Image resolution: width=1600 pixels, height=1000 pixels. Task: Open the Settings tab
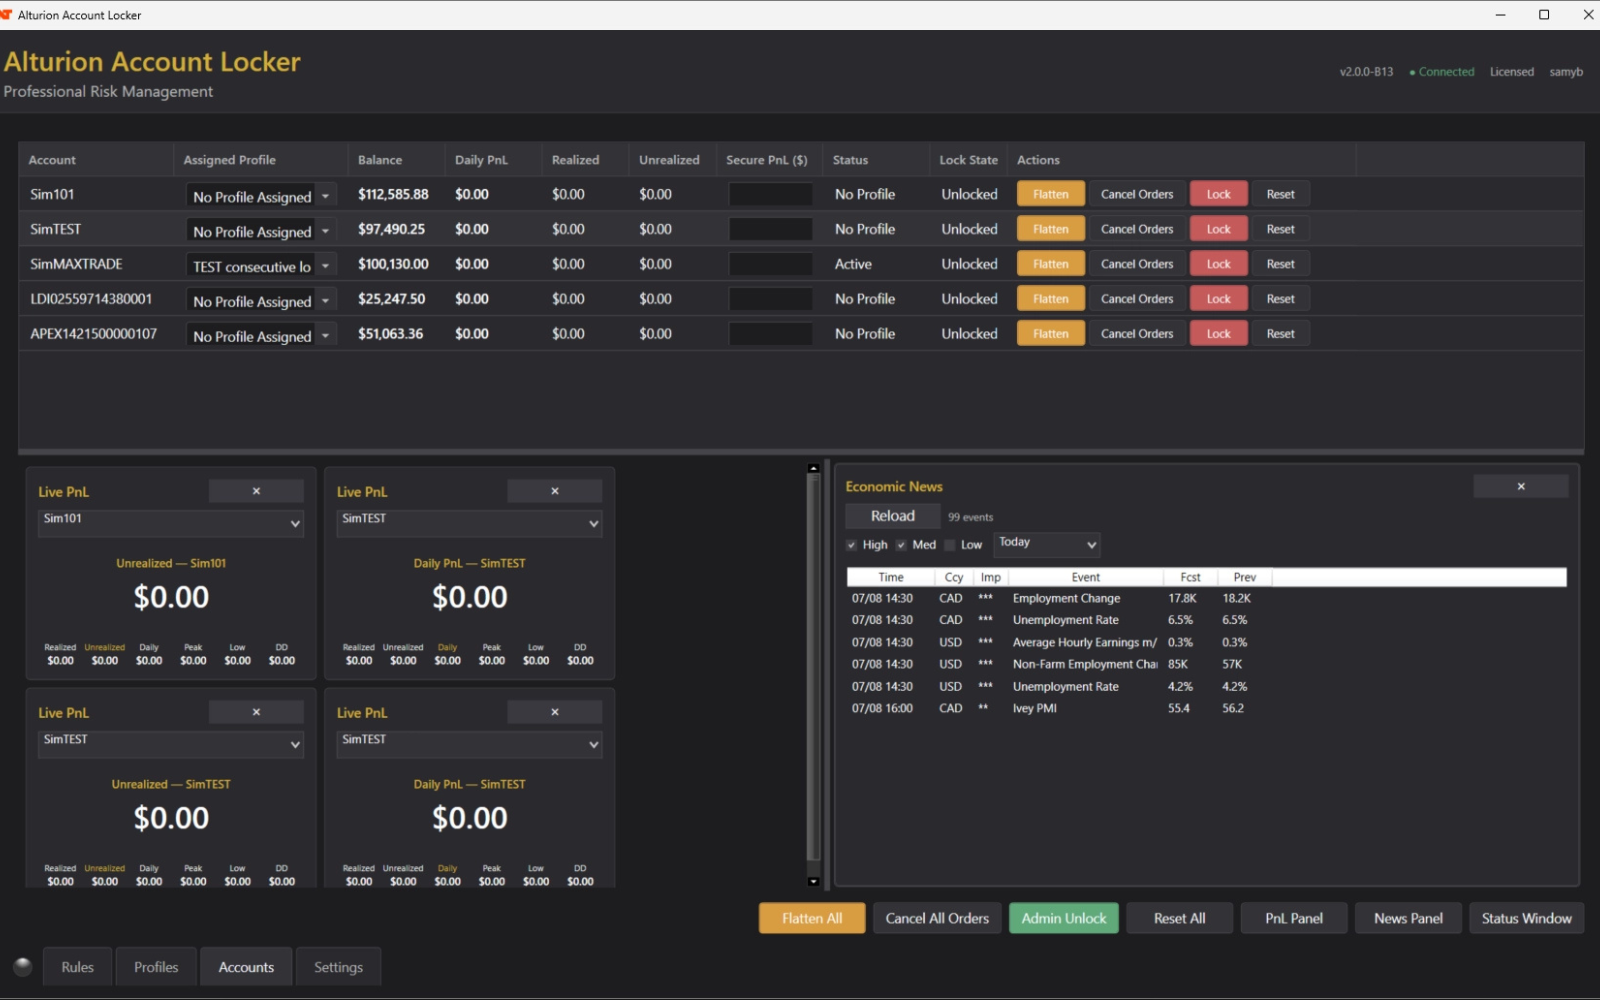coord(338,967)
